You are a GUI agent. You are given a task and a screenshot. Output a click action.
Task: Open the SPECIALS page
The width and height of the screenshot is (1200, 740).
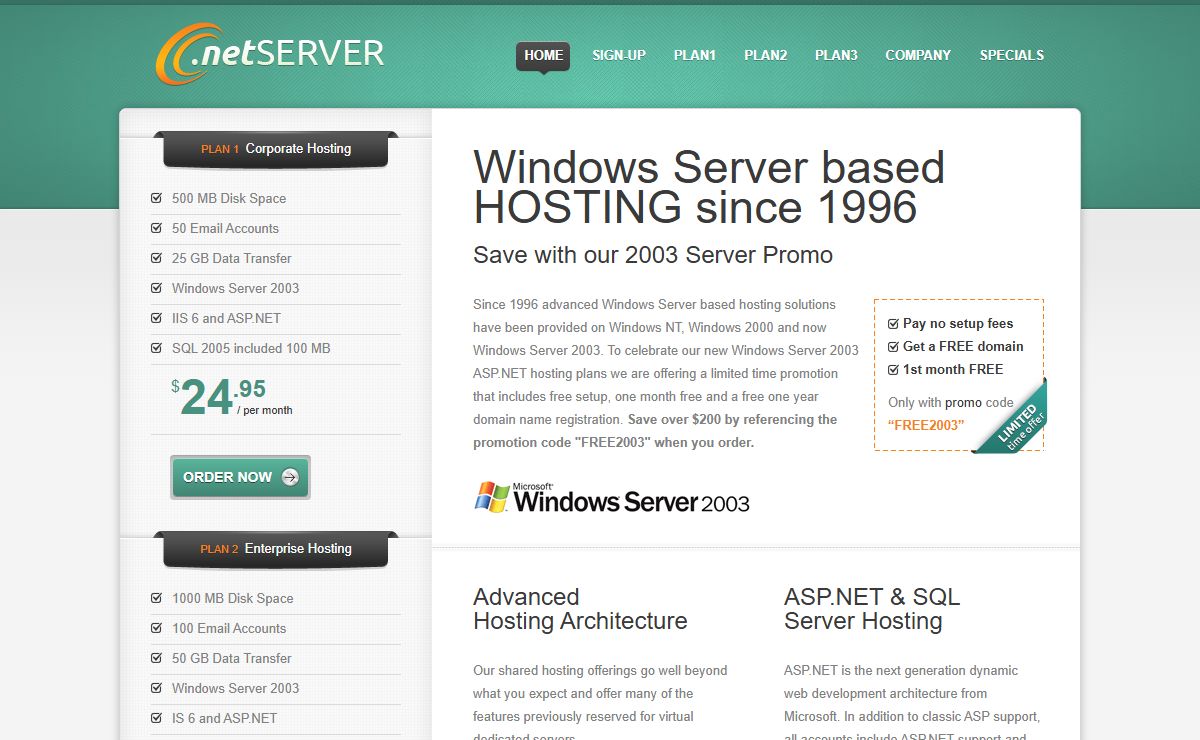pyautogui.click(x=1012, y=55)
